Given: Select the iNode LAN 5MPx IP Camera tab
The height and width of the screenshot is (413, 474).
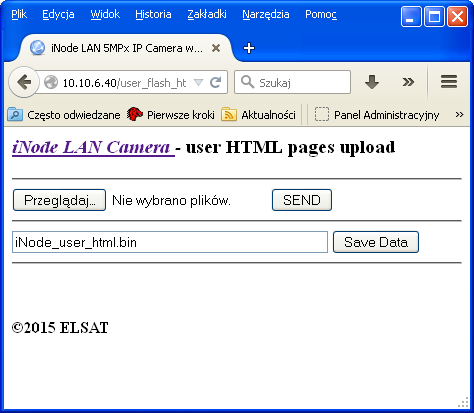Looking at the screenshot, I should coord(127,48).
